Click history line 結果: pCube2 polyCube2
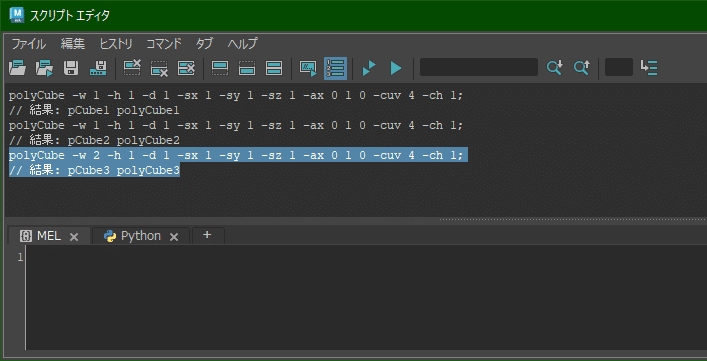 tap(94, 141)
